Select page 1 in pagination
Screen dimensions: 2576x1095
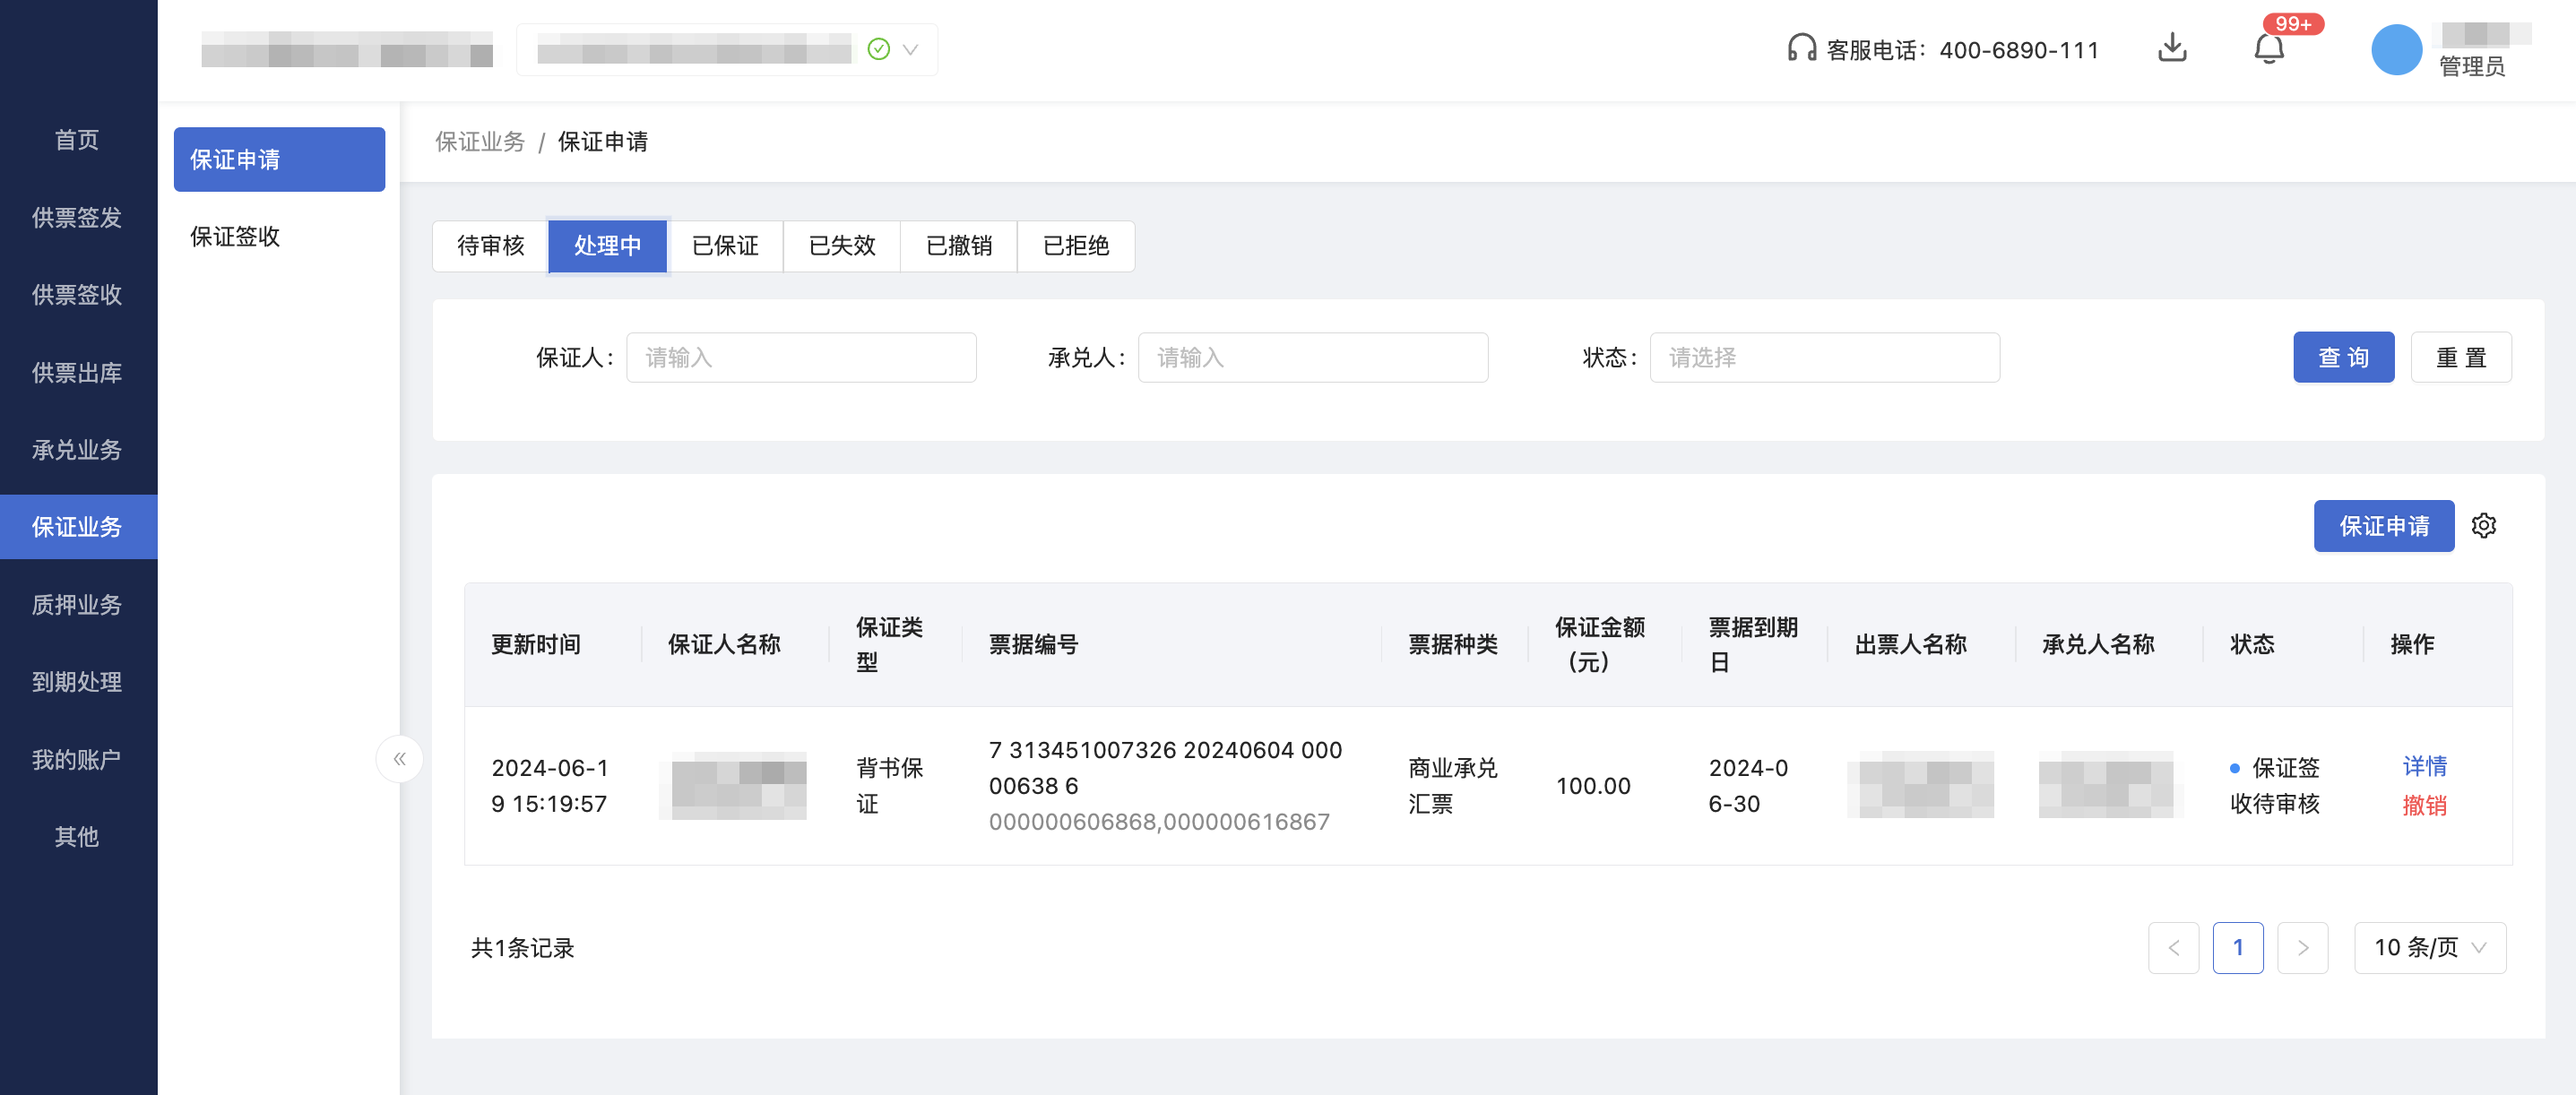pyautogui.click(x=2239, y=947)
